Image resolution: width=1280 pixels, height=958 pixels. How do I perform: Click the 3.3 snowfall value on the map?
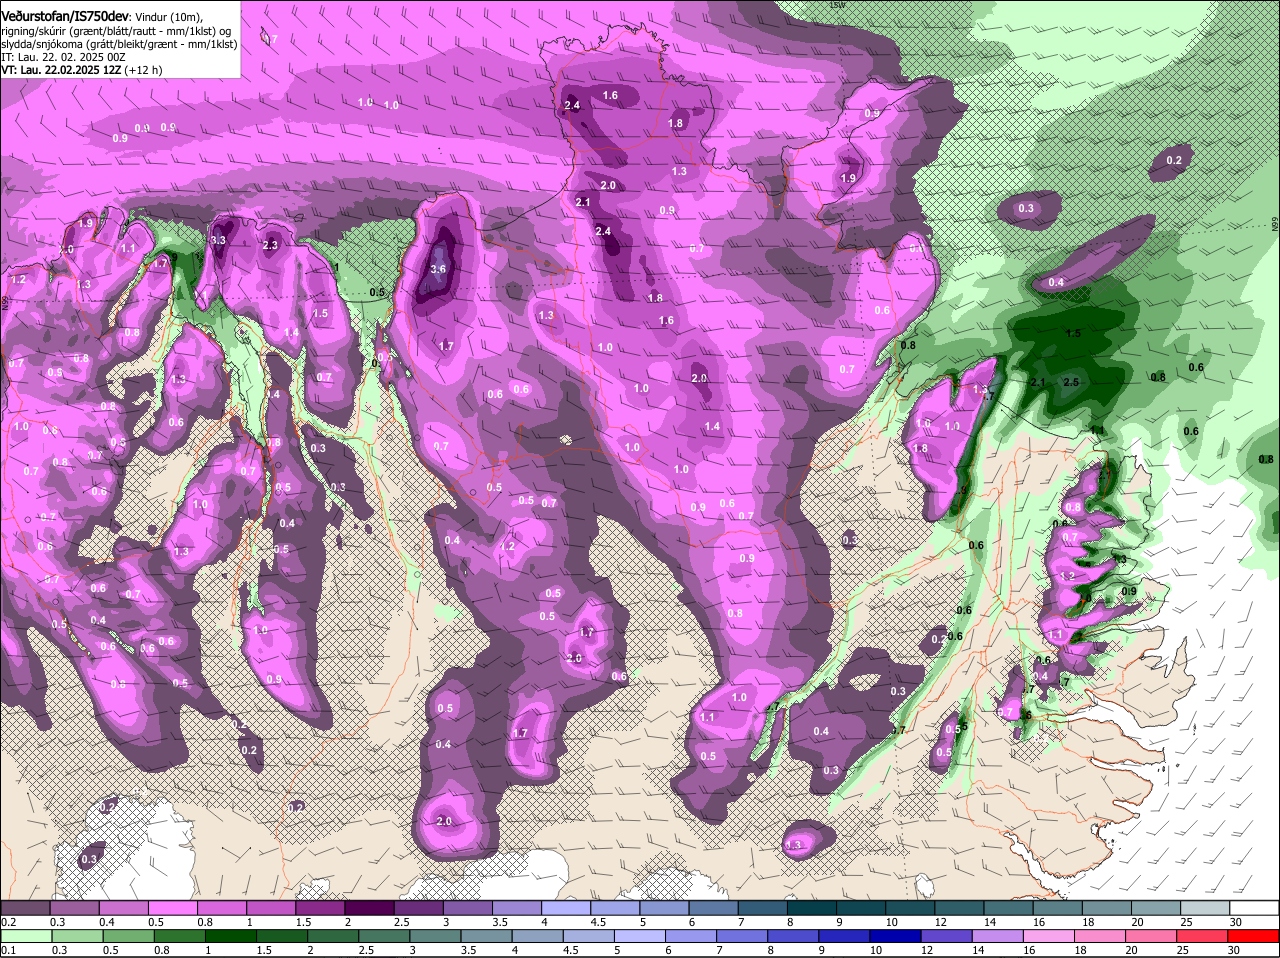pos(220,240)
